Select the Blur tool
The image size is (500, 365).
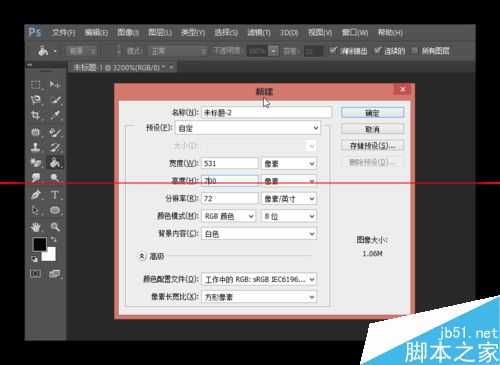(36, 177)
